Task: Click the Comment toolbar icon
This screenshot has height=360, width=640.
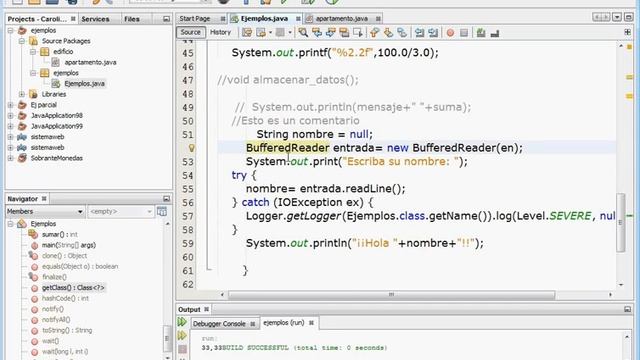Action: click(x=481, y=33)
